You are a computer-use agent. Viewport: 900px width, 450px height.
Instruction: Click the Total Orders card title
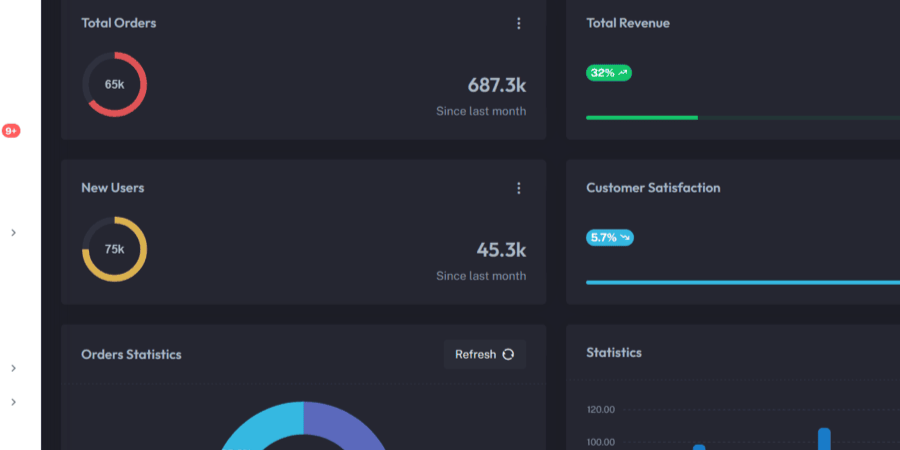(x=119, y=23)
